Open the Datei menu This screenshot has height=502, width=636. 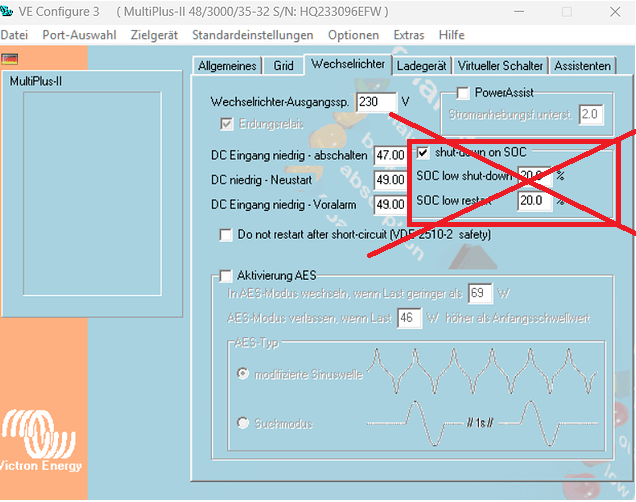(x=14, y=35)
